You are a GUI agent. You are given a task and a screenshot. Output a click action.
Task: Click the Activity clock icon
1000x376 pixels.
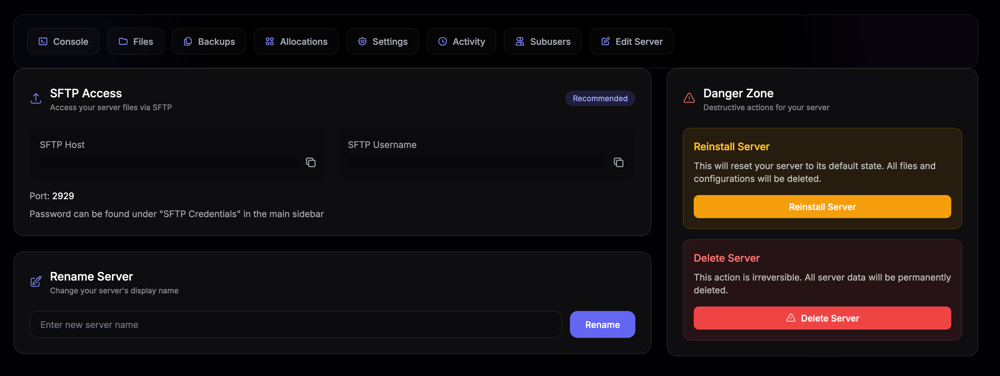point(443,41)
